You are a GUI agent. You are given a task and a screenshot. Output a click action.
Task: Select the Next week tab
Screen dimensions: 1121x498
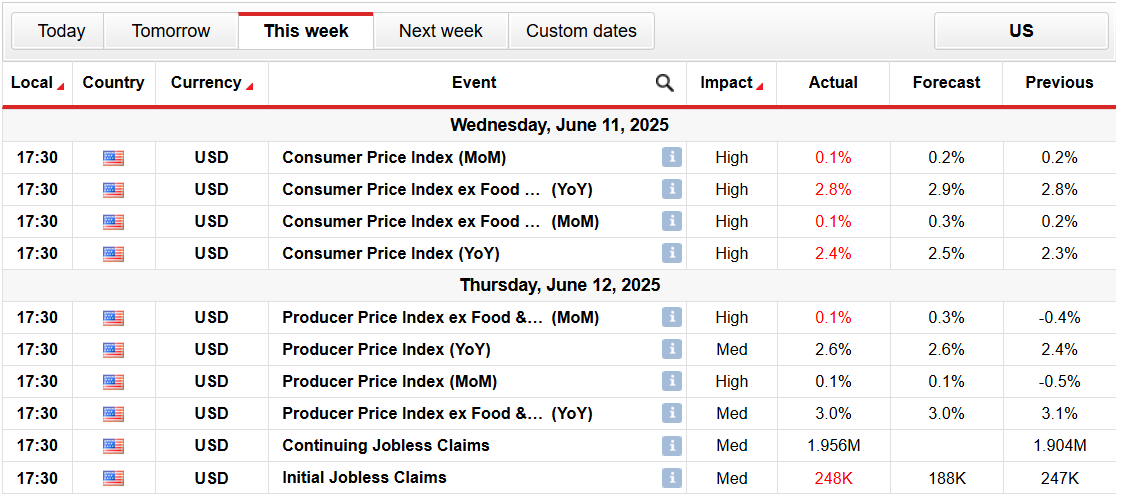440,31
